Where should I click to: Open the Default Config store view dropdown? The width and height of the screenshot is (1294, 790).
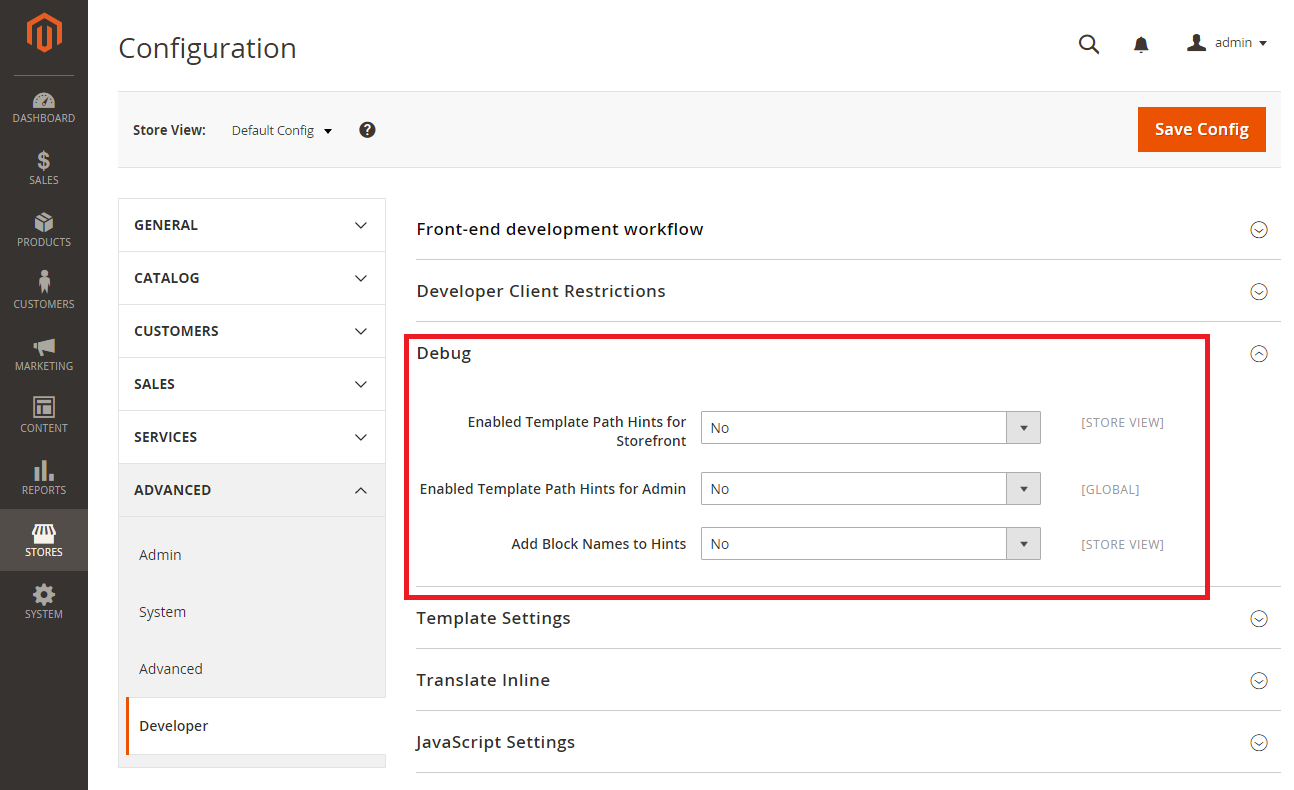click(x=281, y=131)
